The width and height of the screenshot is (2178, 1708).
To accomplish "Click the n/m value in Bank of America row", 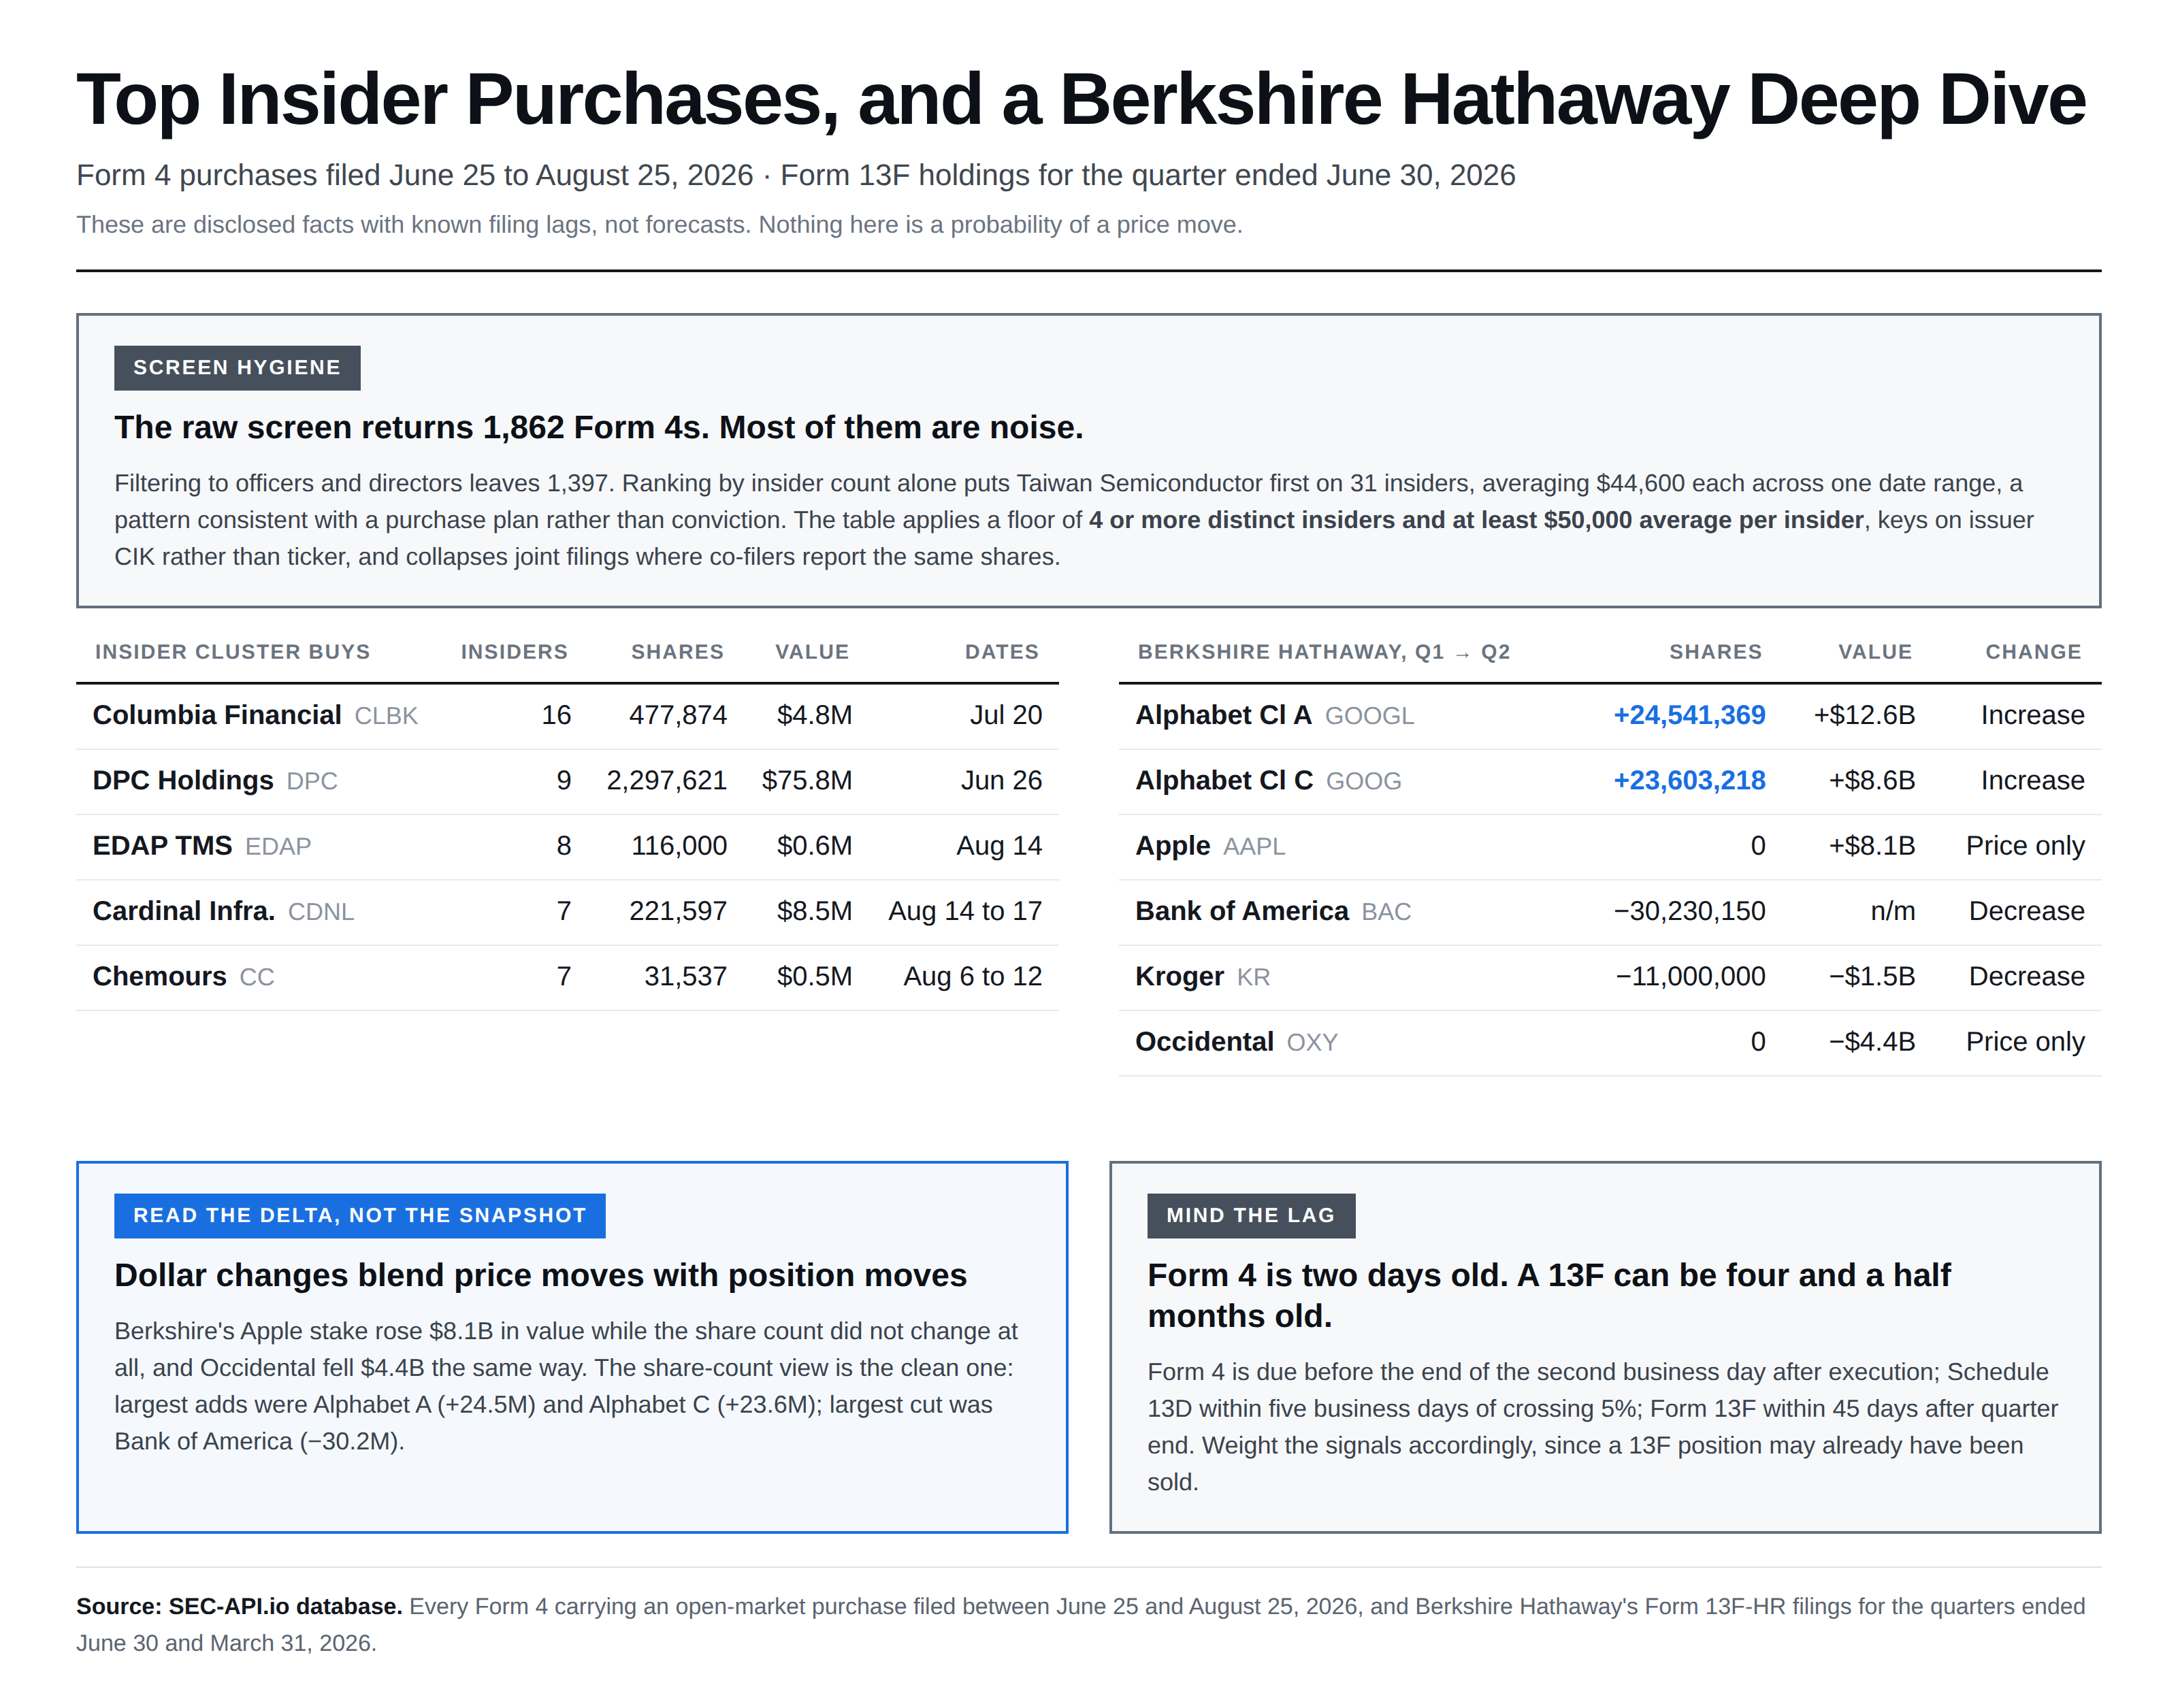I will tap(1893, 911).
